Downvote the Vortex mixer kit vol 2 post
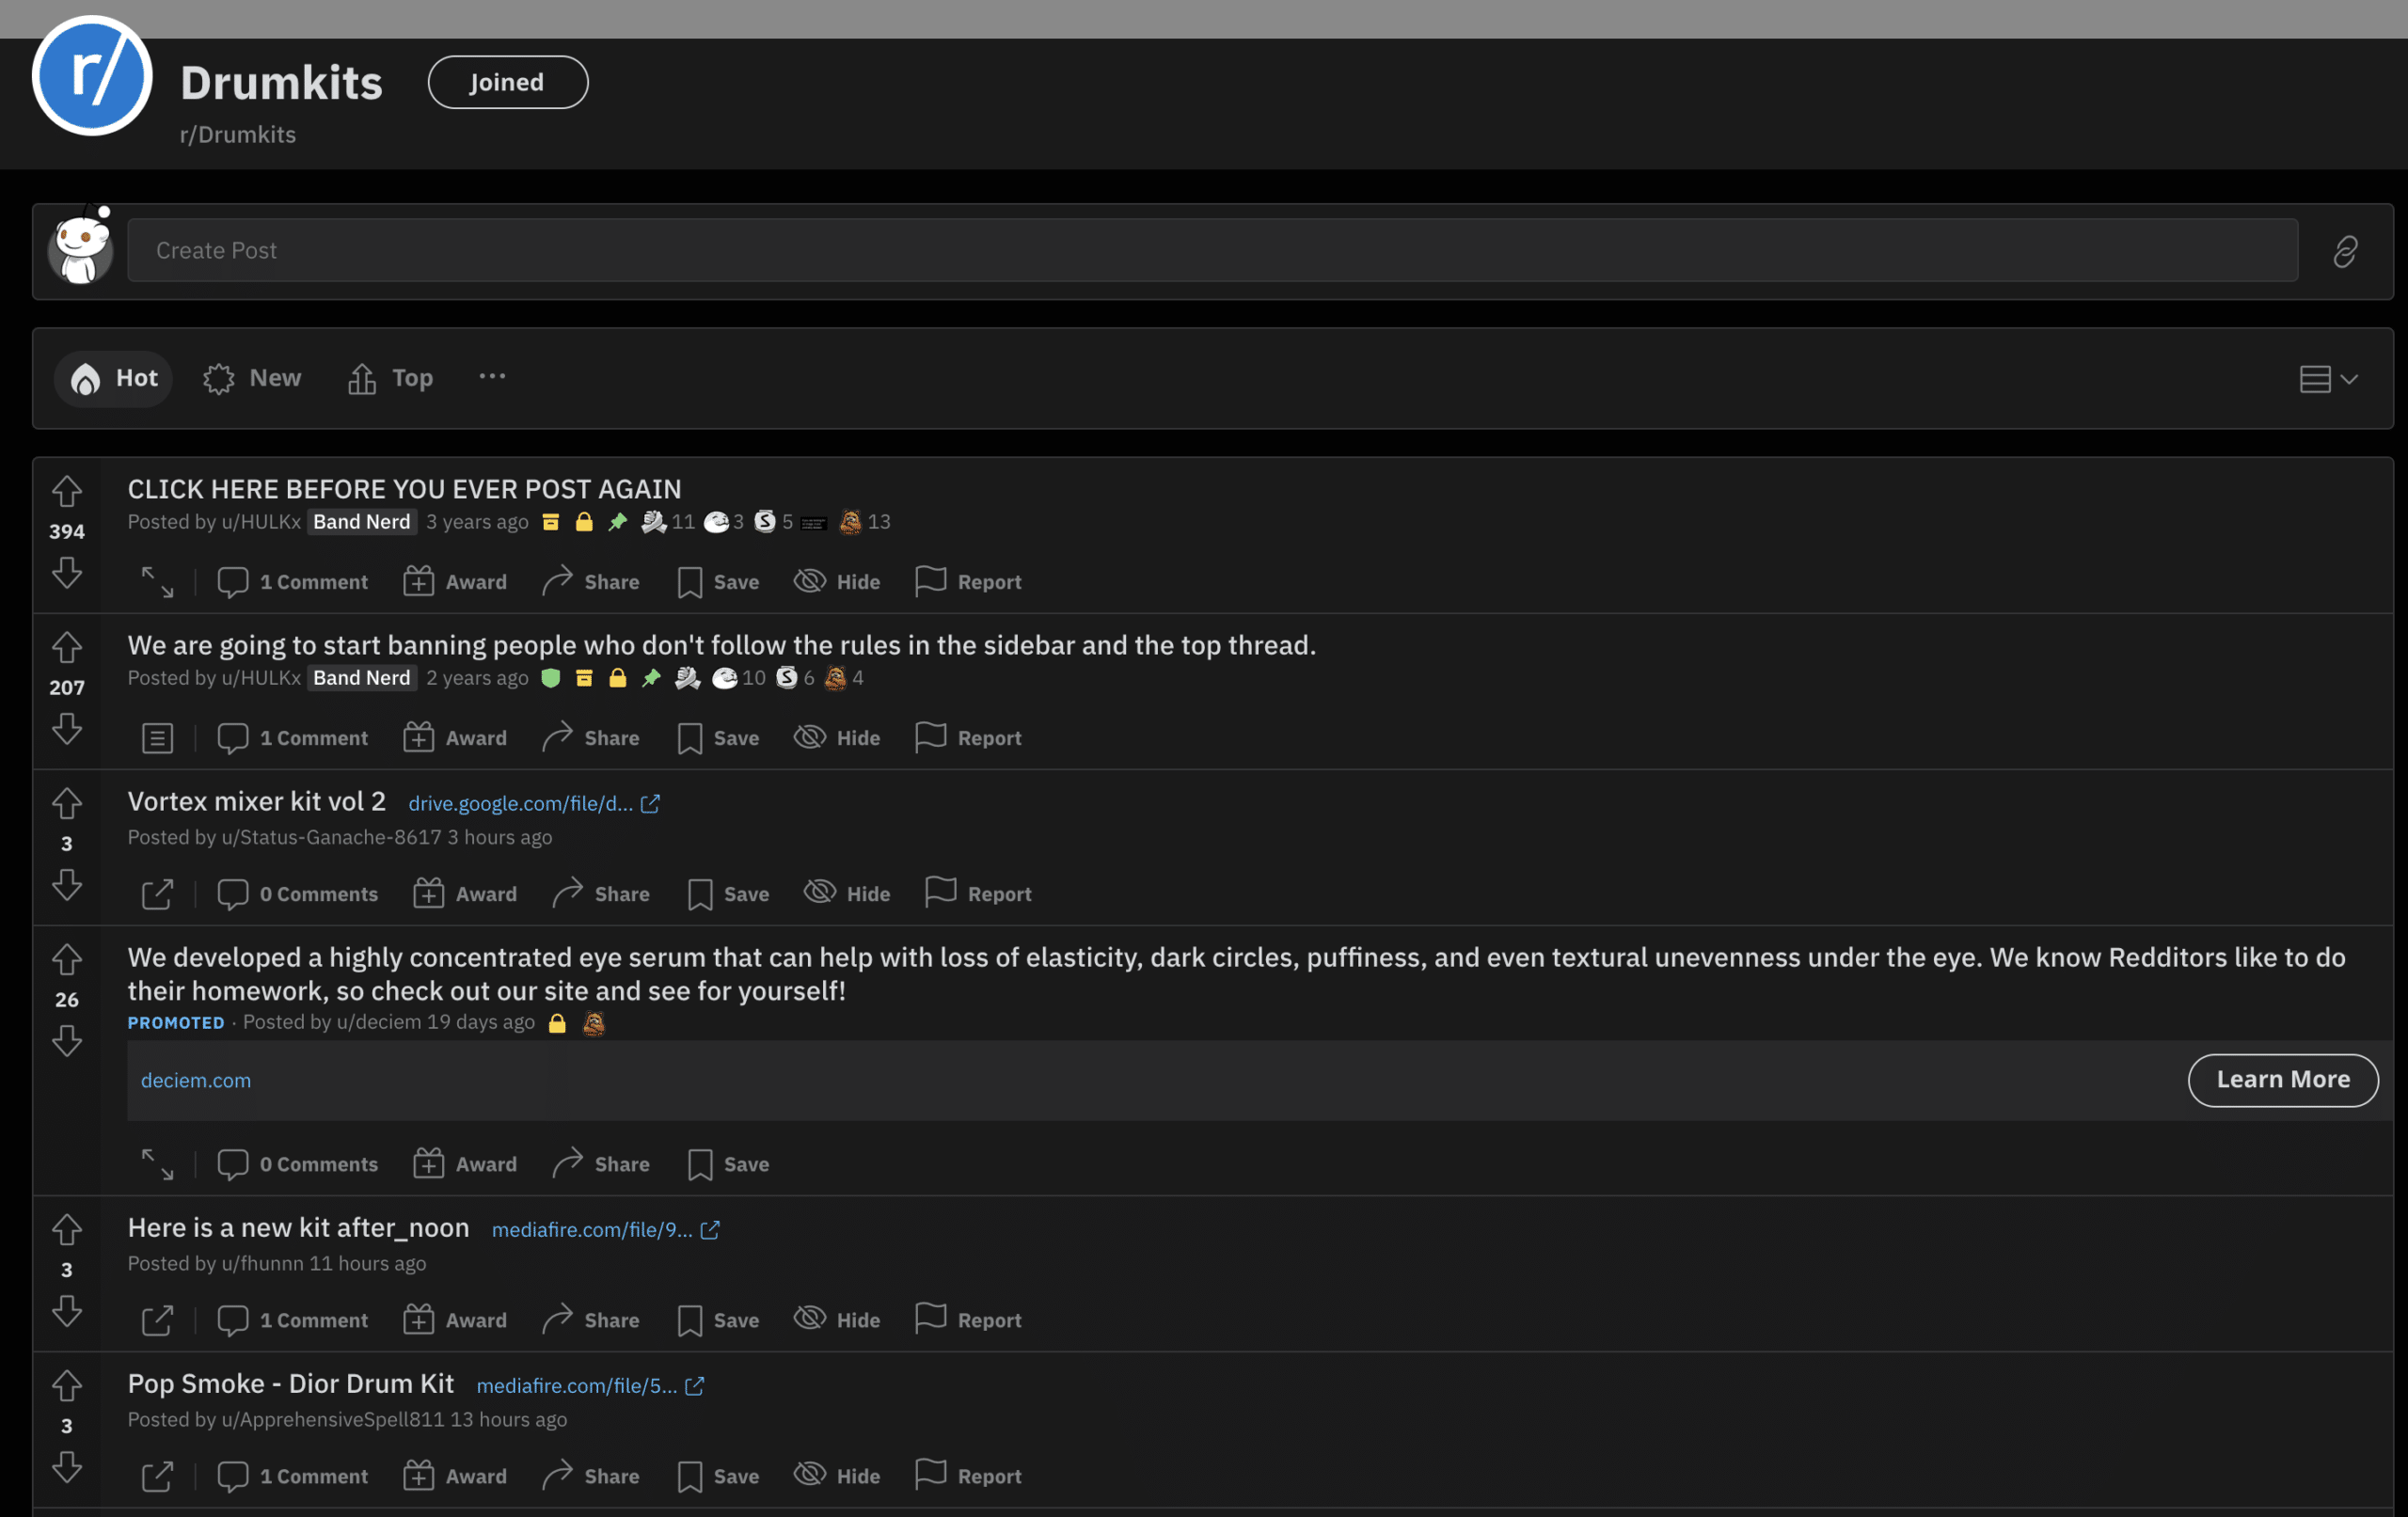The width and height of the screenshot is (2408, 1517). (67, 885)
